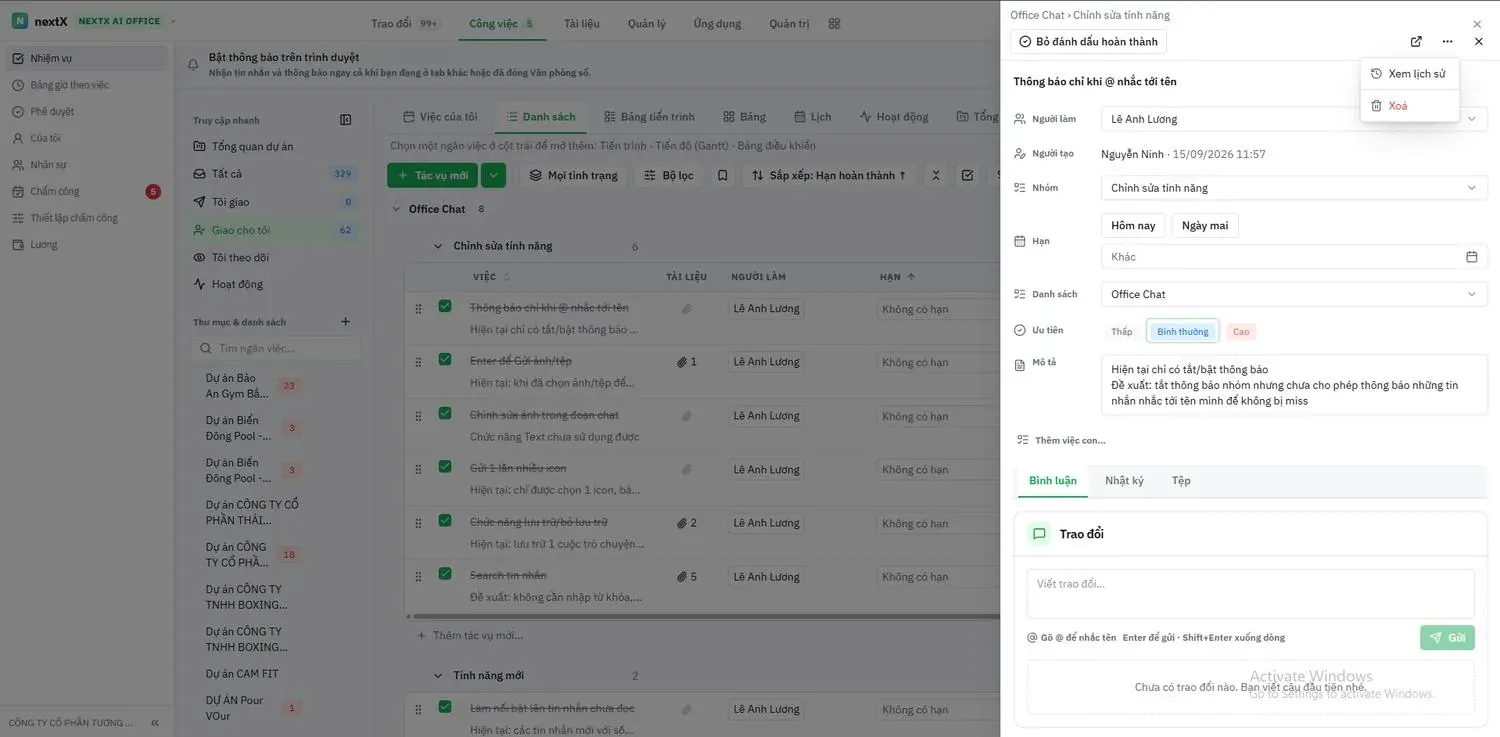Click the 'Tìm ngăn việc...' search field
This screenshot has height=737, width=1500.
(x=276, y=348)
